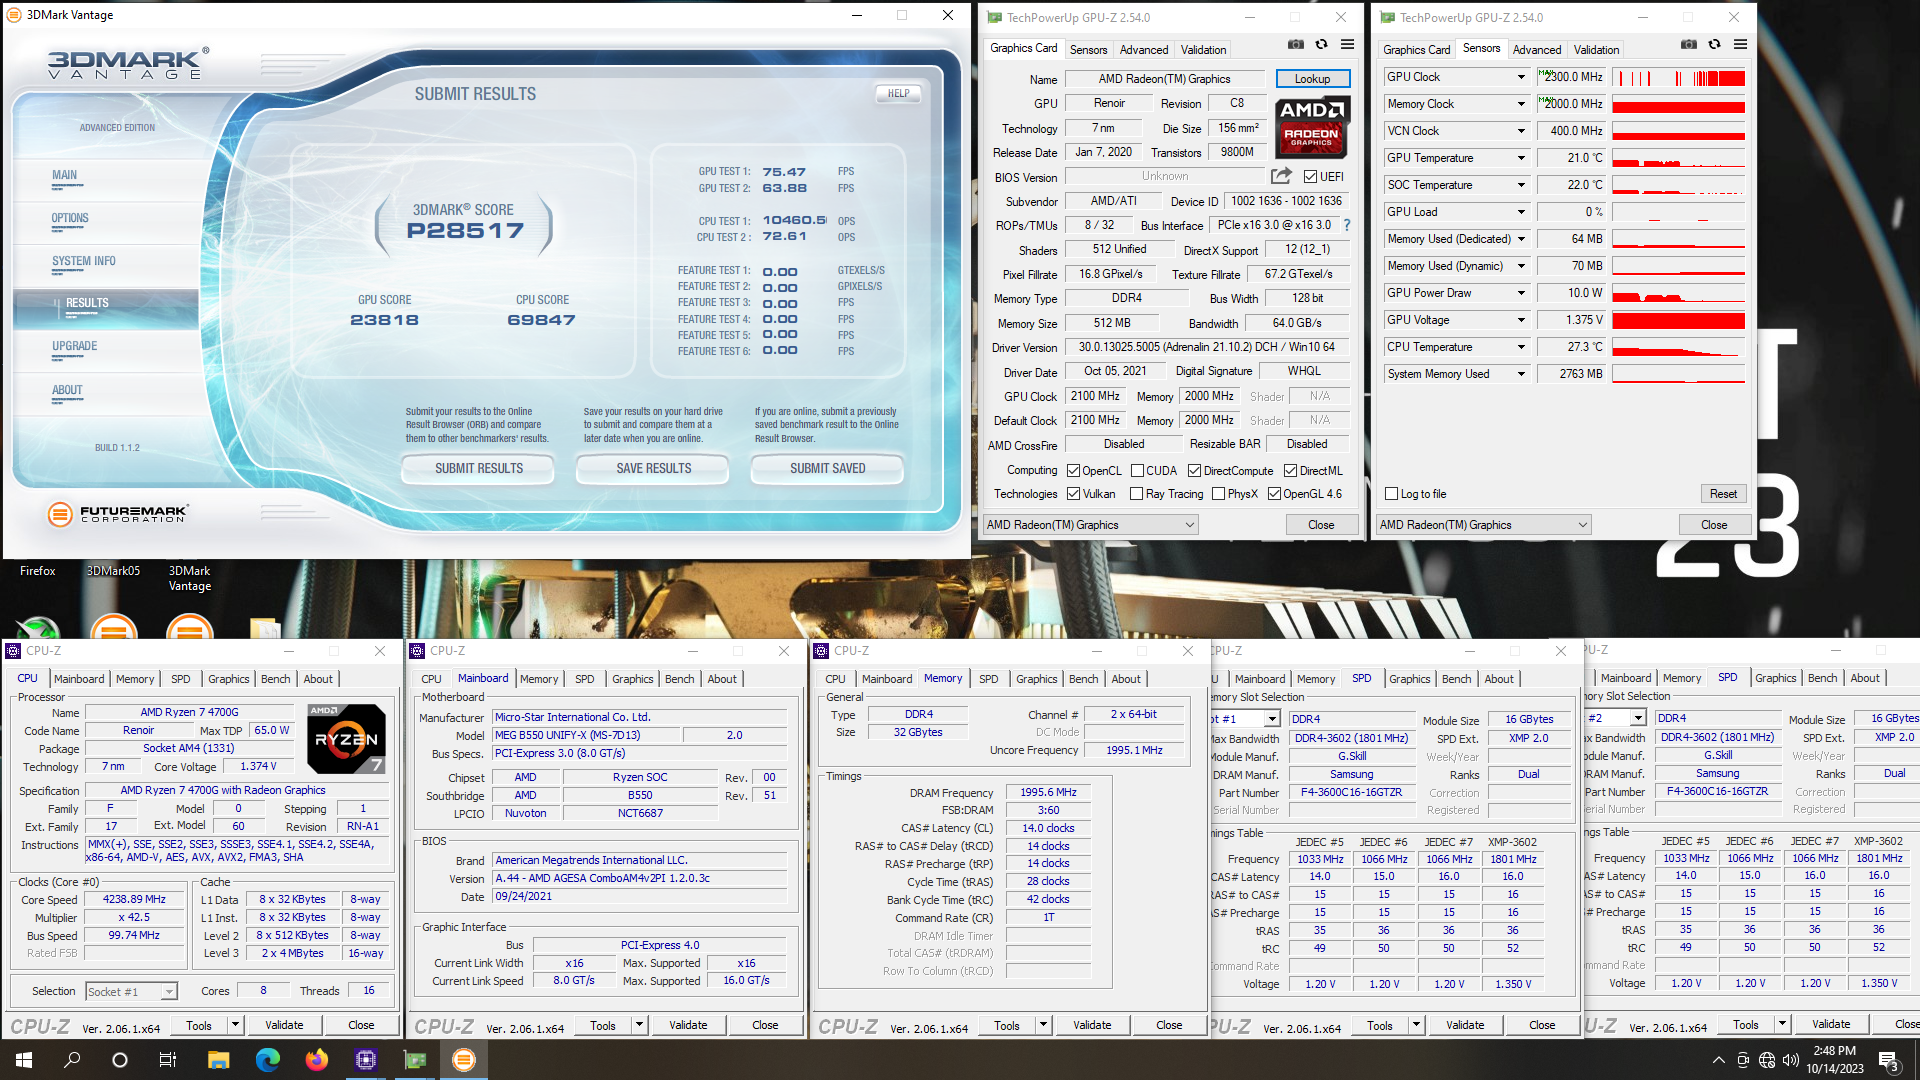The width and height of the screenshot is (1920, 1080).
Task: Click SUBMIT SAVED button in 3DMark Vantage
Action: pyautogui.click(x=827, y=468)
